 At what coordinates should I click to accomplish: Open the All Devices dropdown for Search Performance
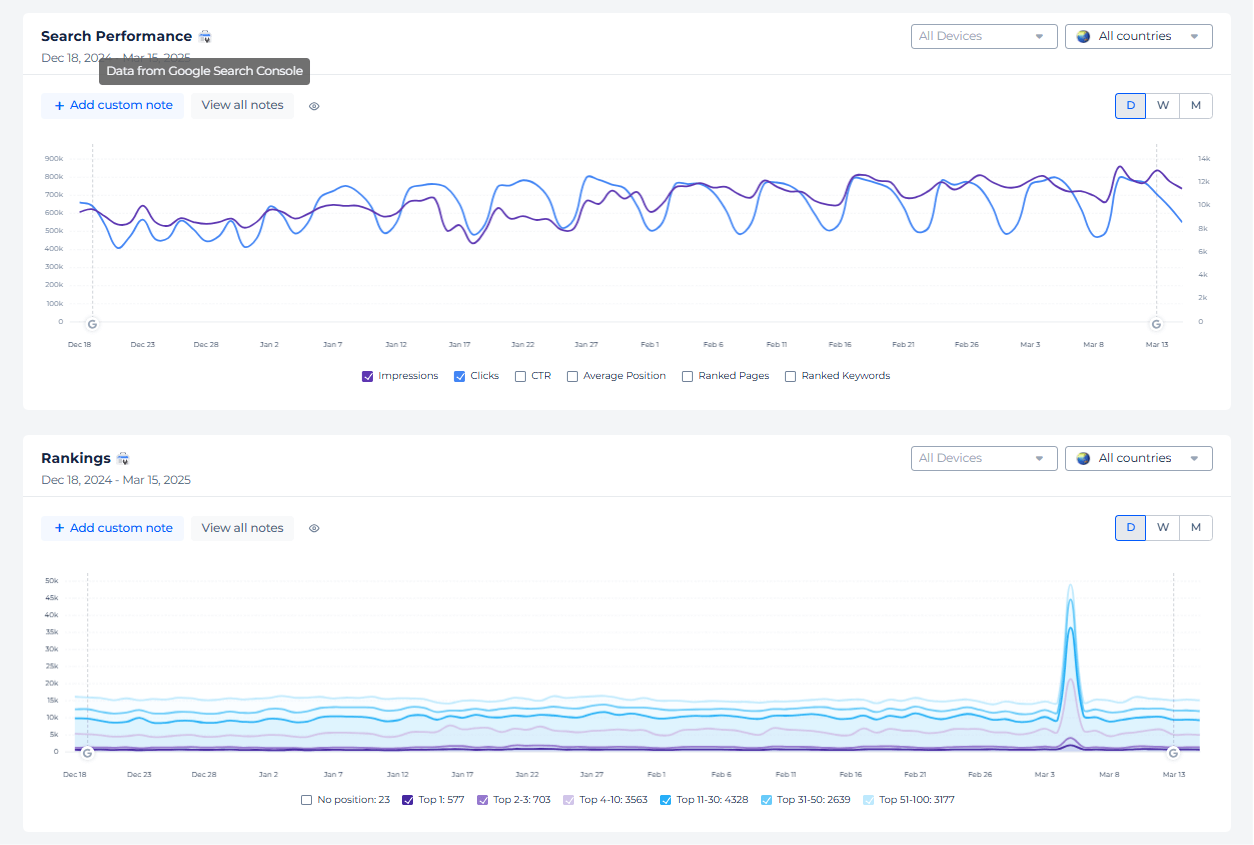983,35
